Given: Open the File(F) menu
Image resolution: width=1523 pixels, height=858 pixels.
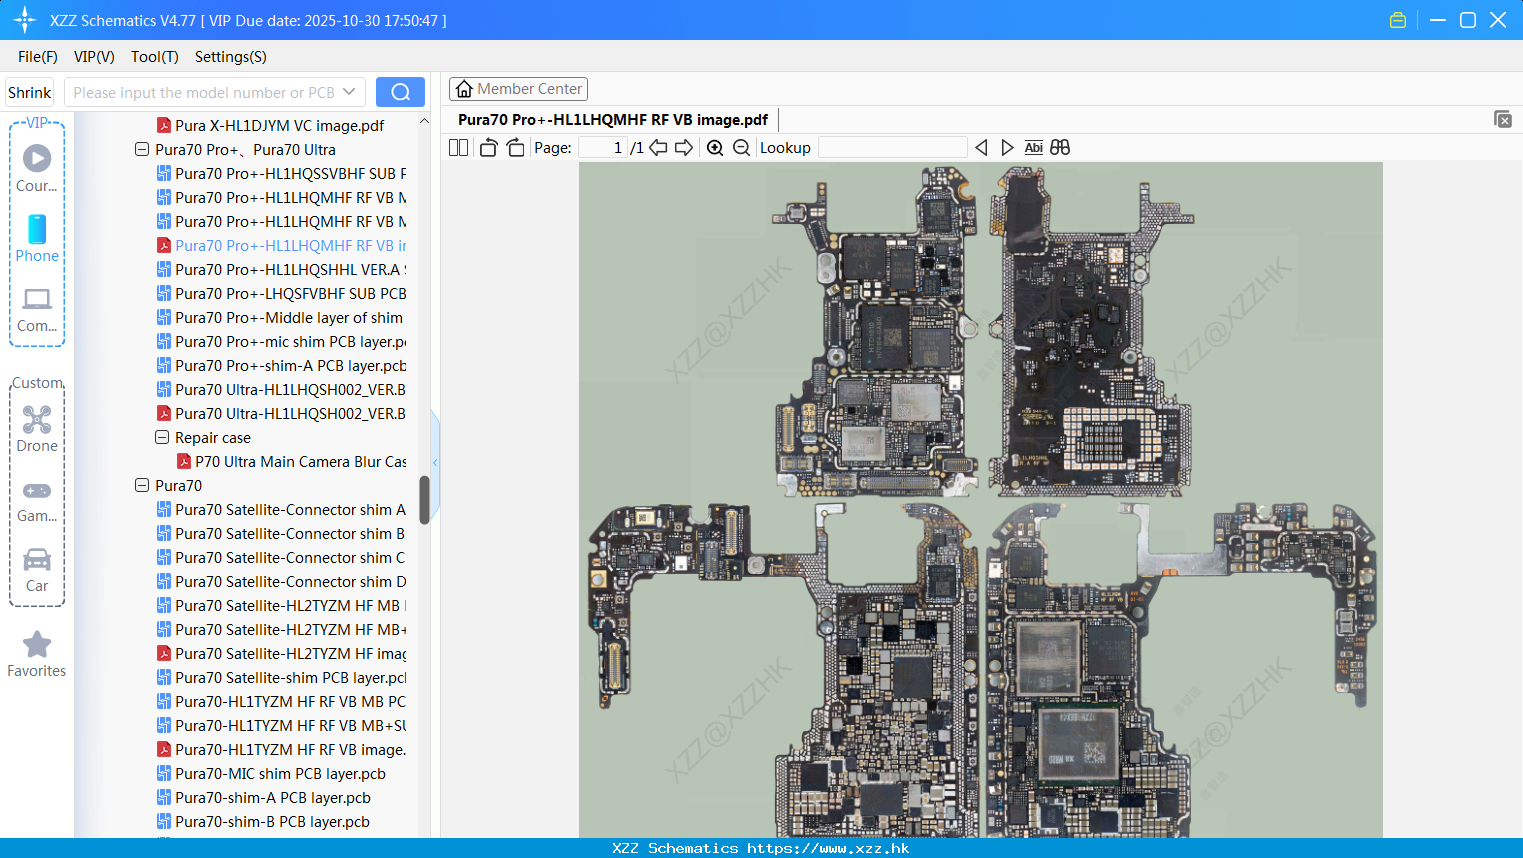Looking at the screenshot, I should point(38,57).
